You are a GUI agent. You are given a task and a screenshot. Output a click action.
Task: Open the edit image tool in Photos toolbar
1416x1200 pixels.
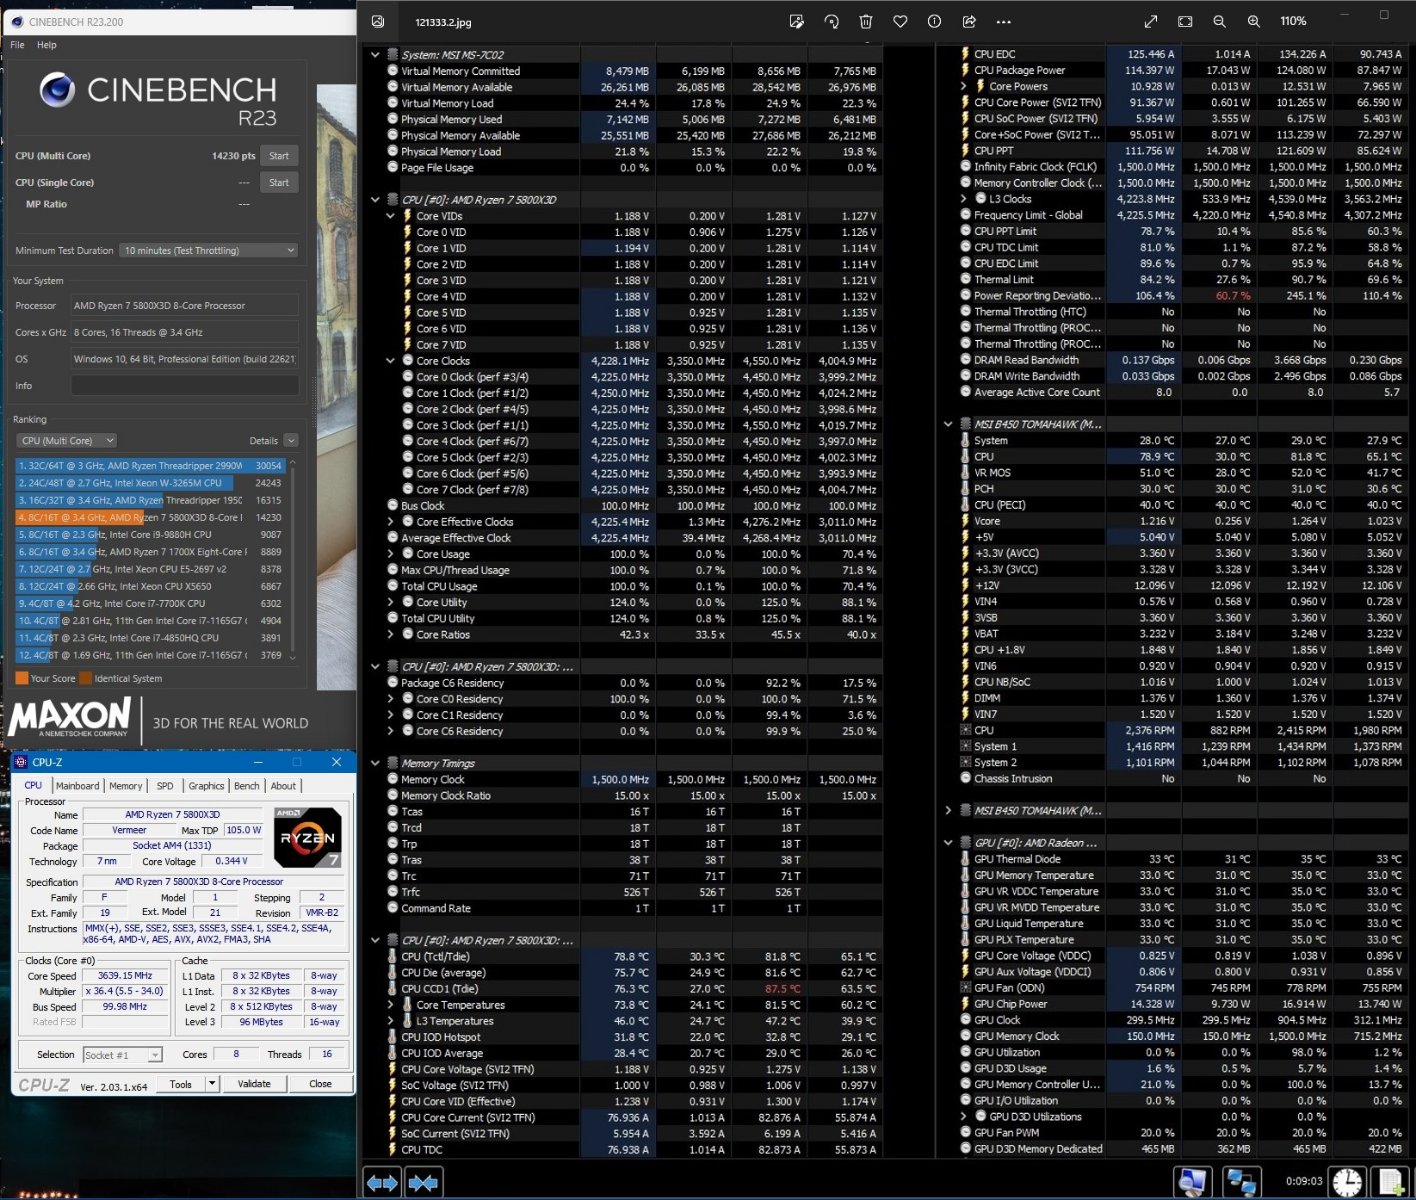tap(797, 21)
